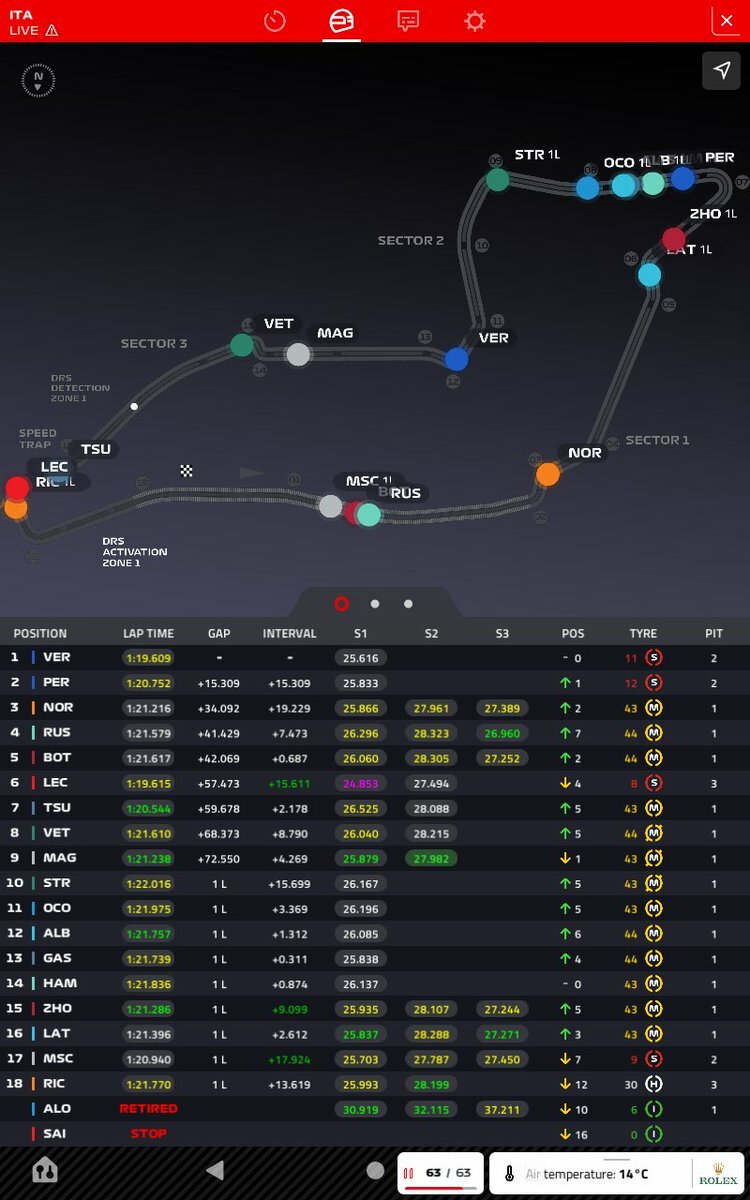Tap the circle home navigation button

(x=375, y=1171)
